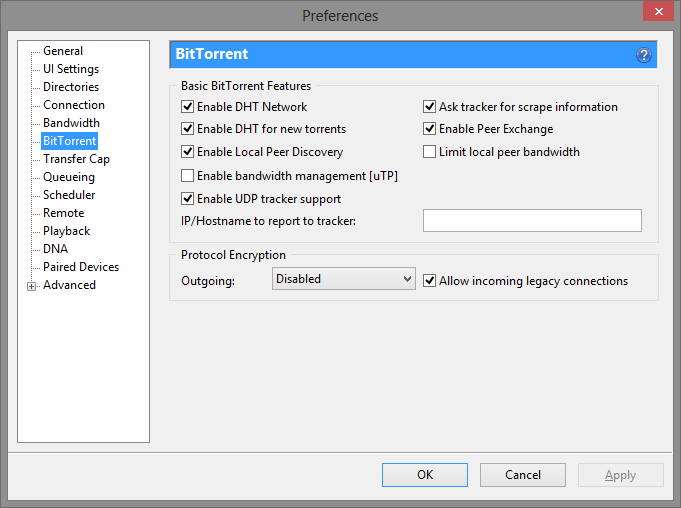The width and height of the screenshot is (681, 508).
Task: Expand the Advanced tree node
Action: pos(32,286)
